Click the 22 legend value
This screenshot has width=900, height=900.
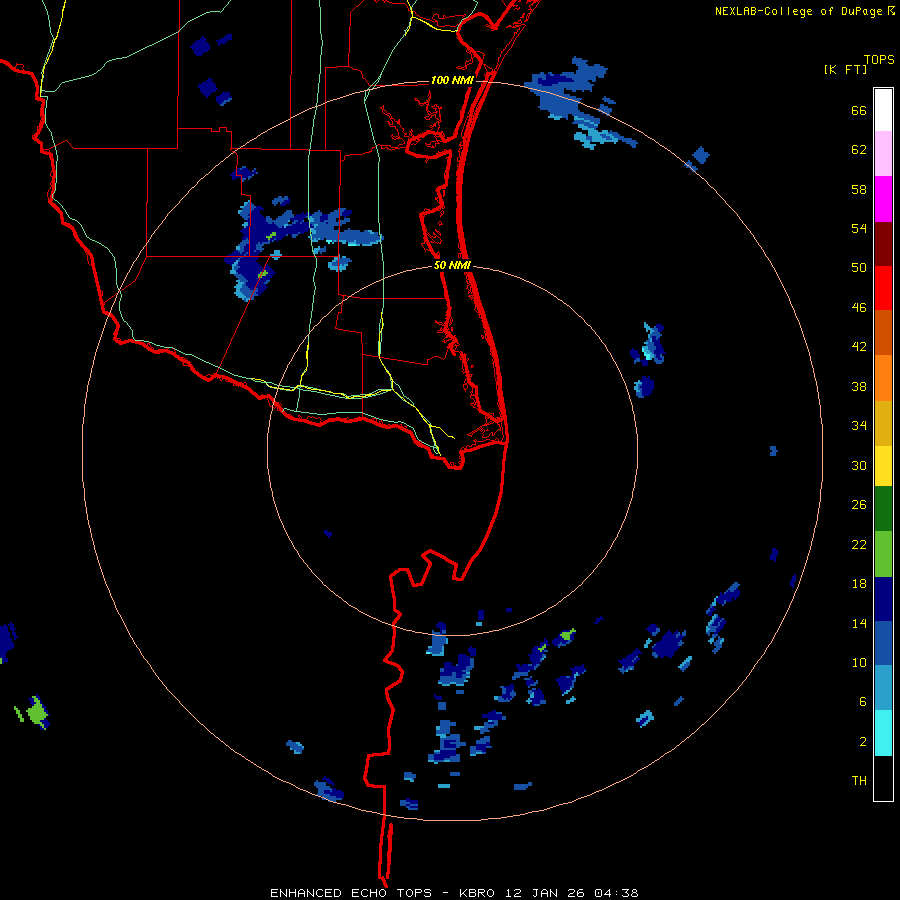[x=859, y=545]
